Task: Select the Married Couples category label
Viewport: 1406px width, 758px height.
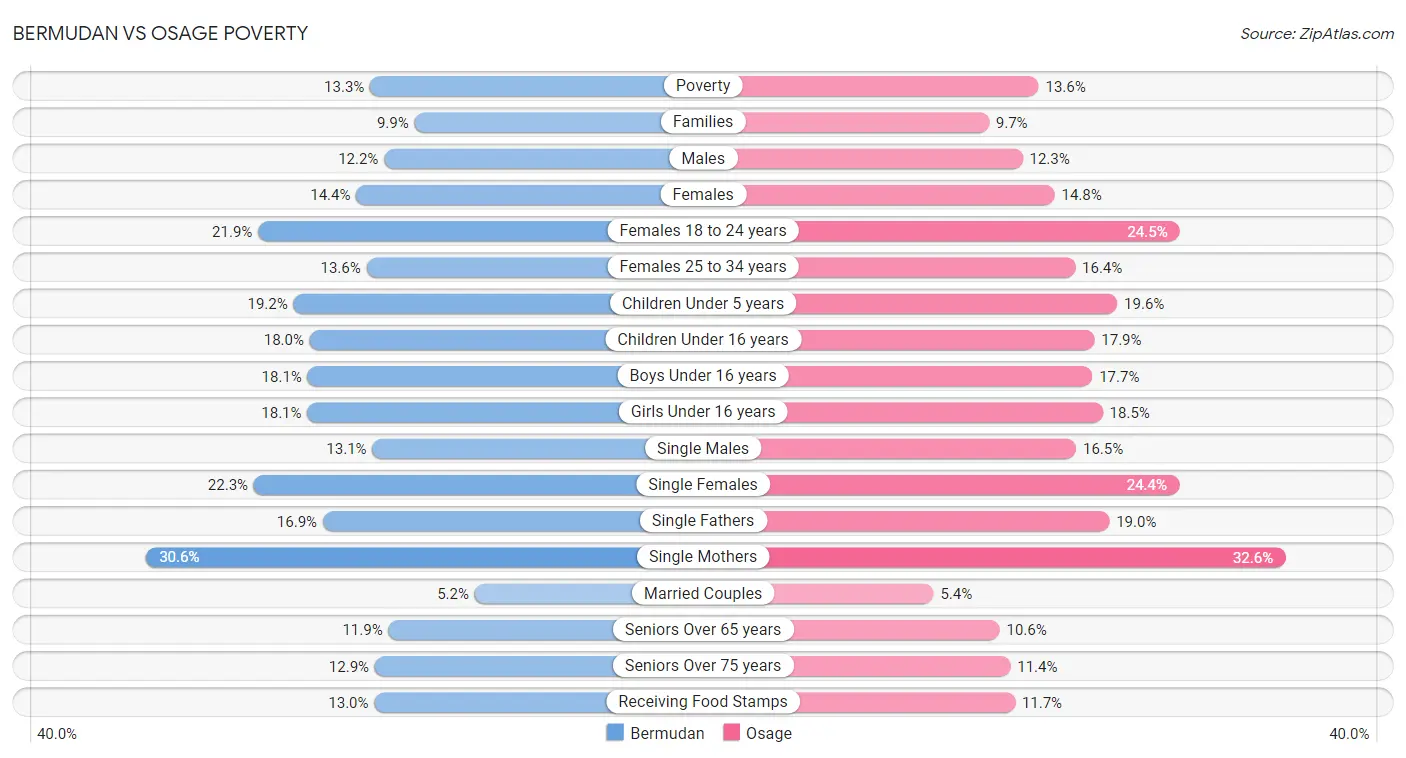Action: point(703,593)
